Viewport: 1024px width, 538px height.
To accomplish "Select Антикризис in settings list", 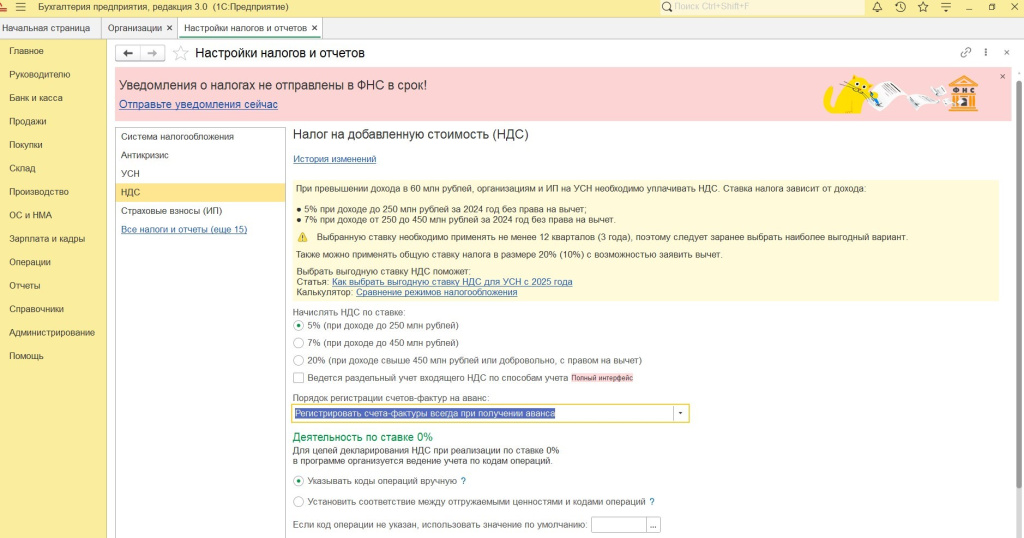I will click(200, 155).
